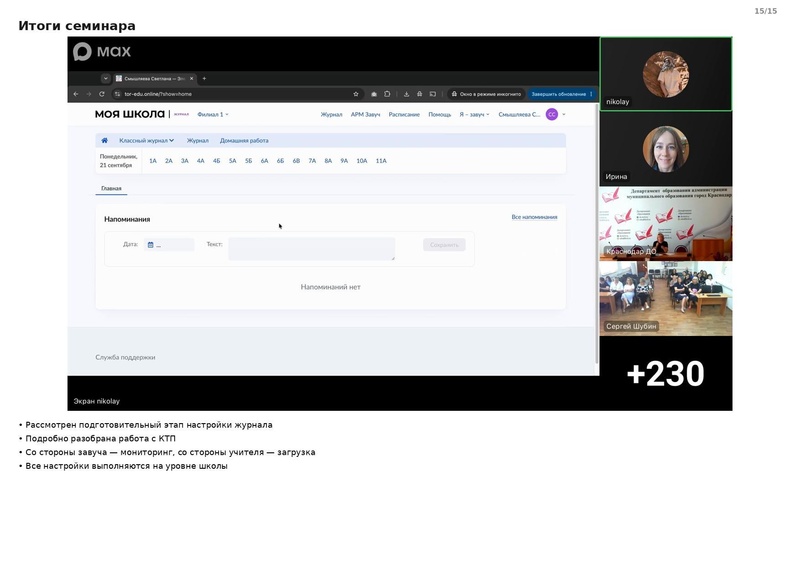Click Завершить обновление button
Screen dimensions: 800x566
click(558, 94)
